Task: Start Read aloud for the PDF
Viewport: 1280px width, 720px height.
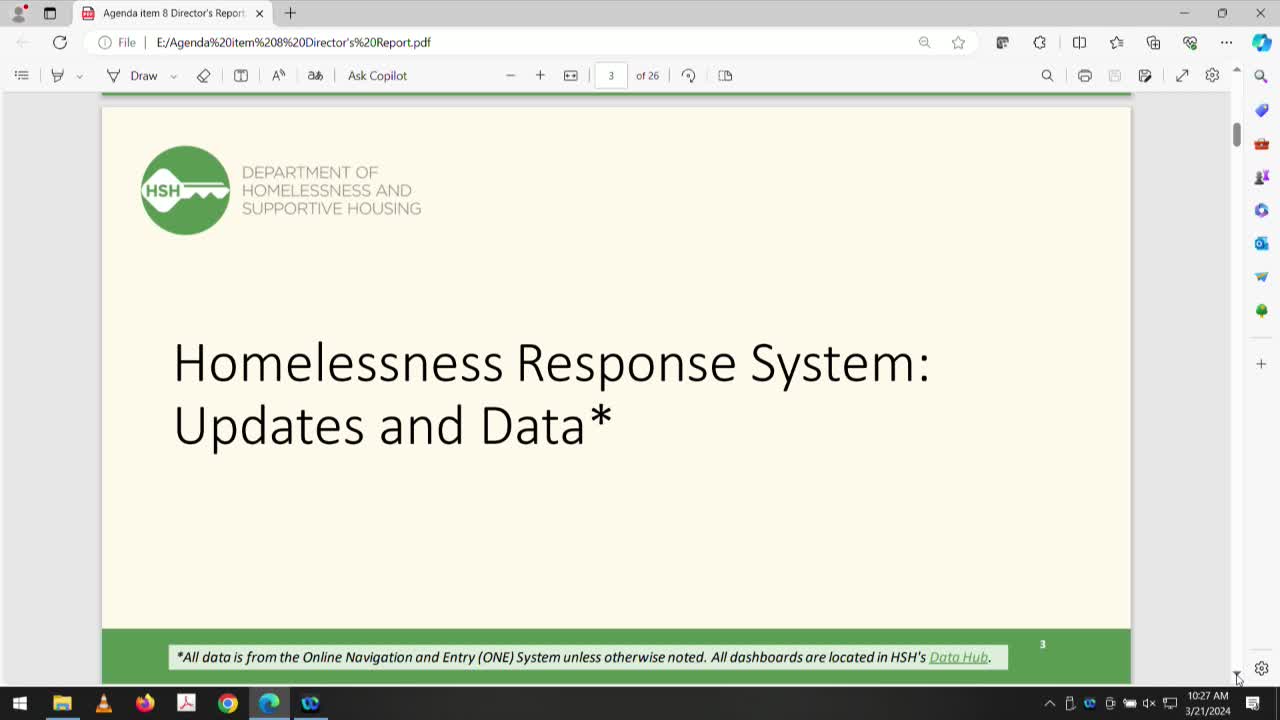Action: click(x=279, y=75)
